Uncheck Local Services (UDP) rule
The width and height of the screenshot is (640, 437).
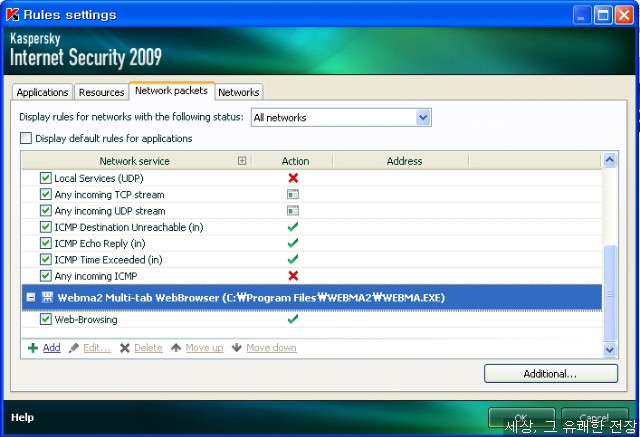[46, 178]
